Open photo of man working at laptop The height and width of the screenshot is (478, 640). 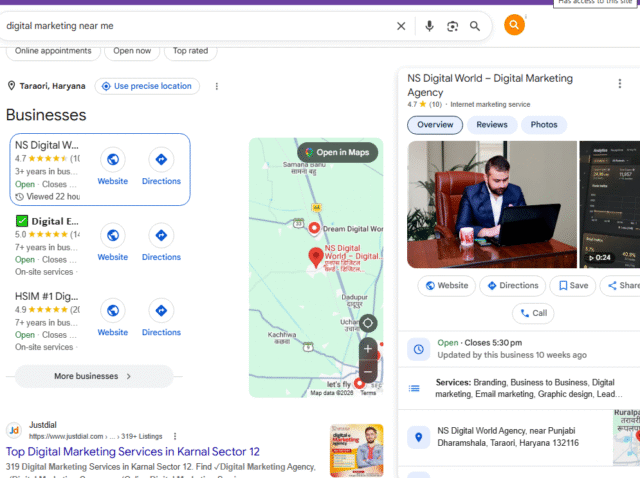pos(492,205)
